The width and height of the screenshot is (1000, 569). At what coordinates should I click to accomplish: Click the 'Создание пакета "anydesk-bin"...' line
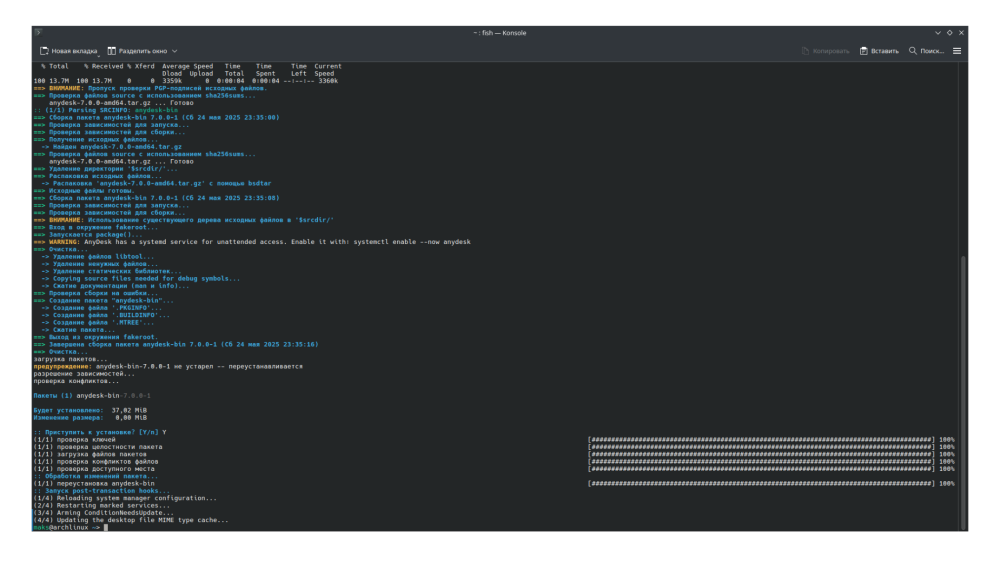tap(103, 300)
